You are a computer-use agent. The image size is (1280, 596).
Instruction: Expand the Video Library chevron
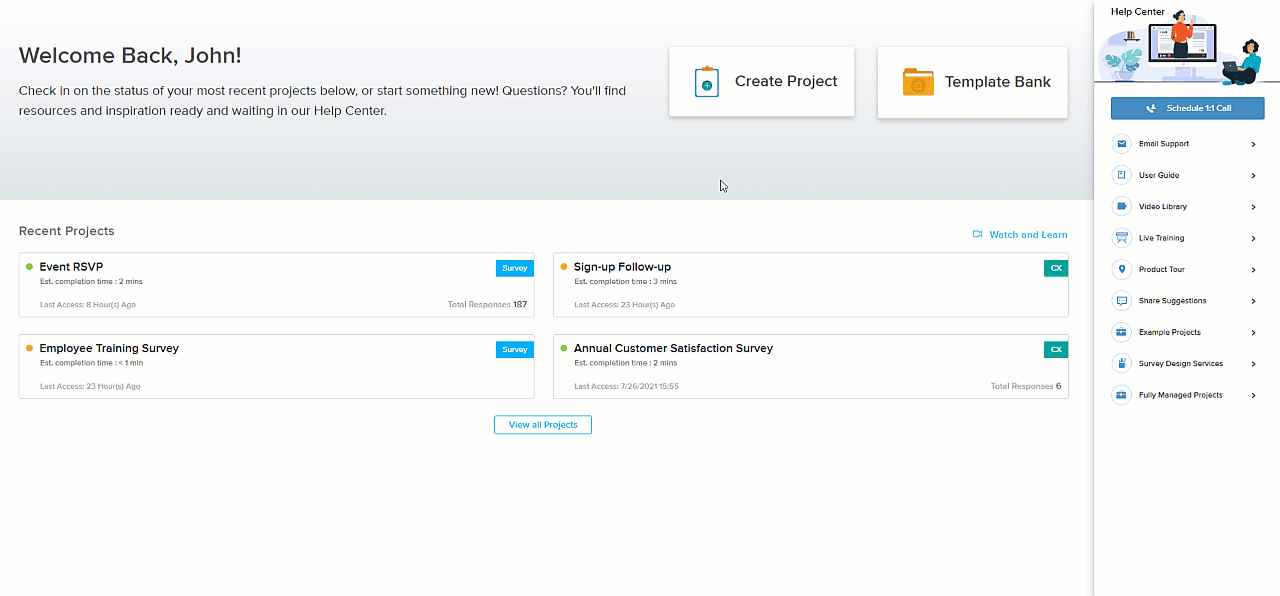click(x=1253, y=207)
